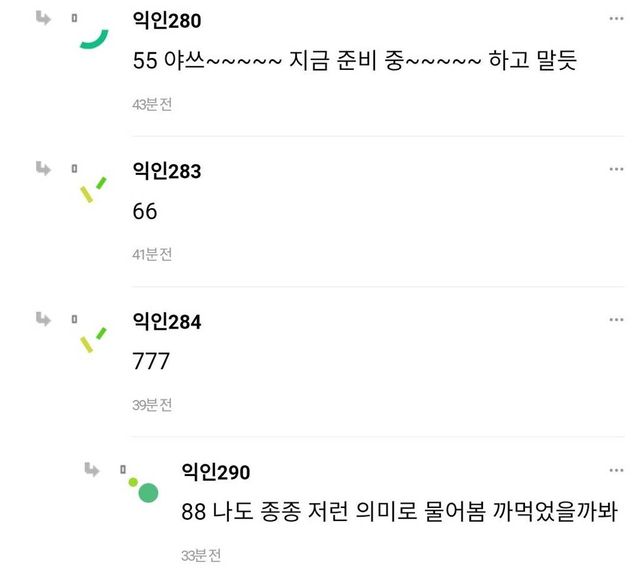This screenshot has width=640, height=576.
Task: Open more options for 익인284's comment
Action: [616, 320]
